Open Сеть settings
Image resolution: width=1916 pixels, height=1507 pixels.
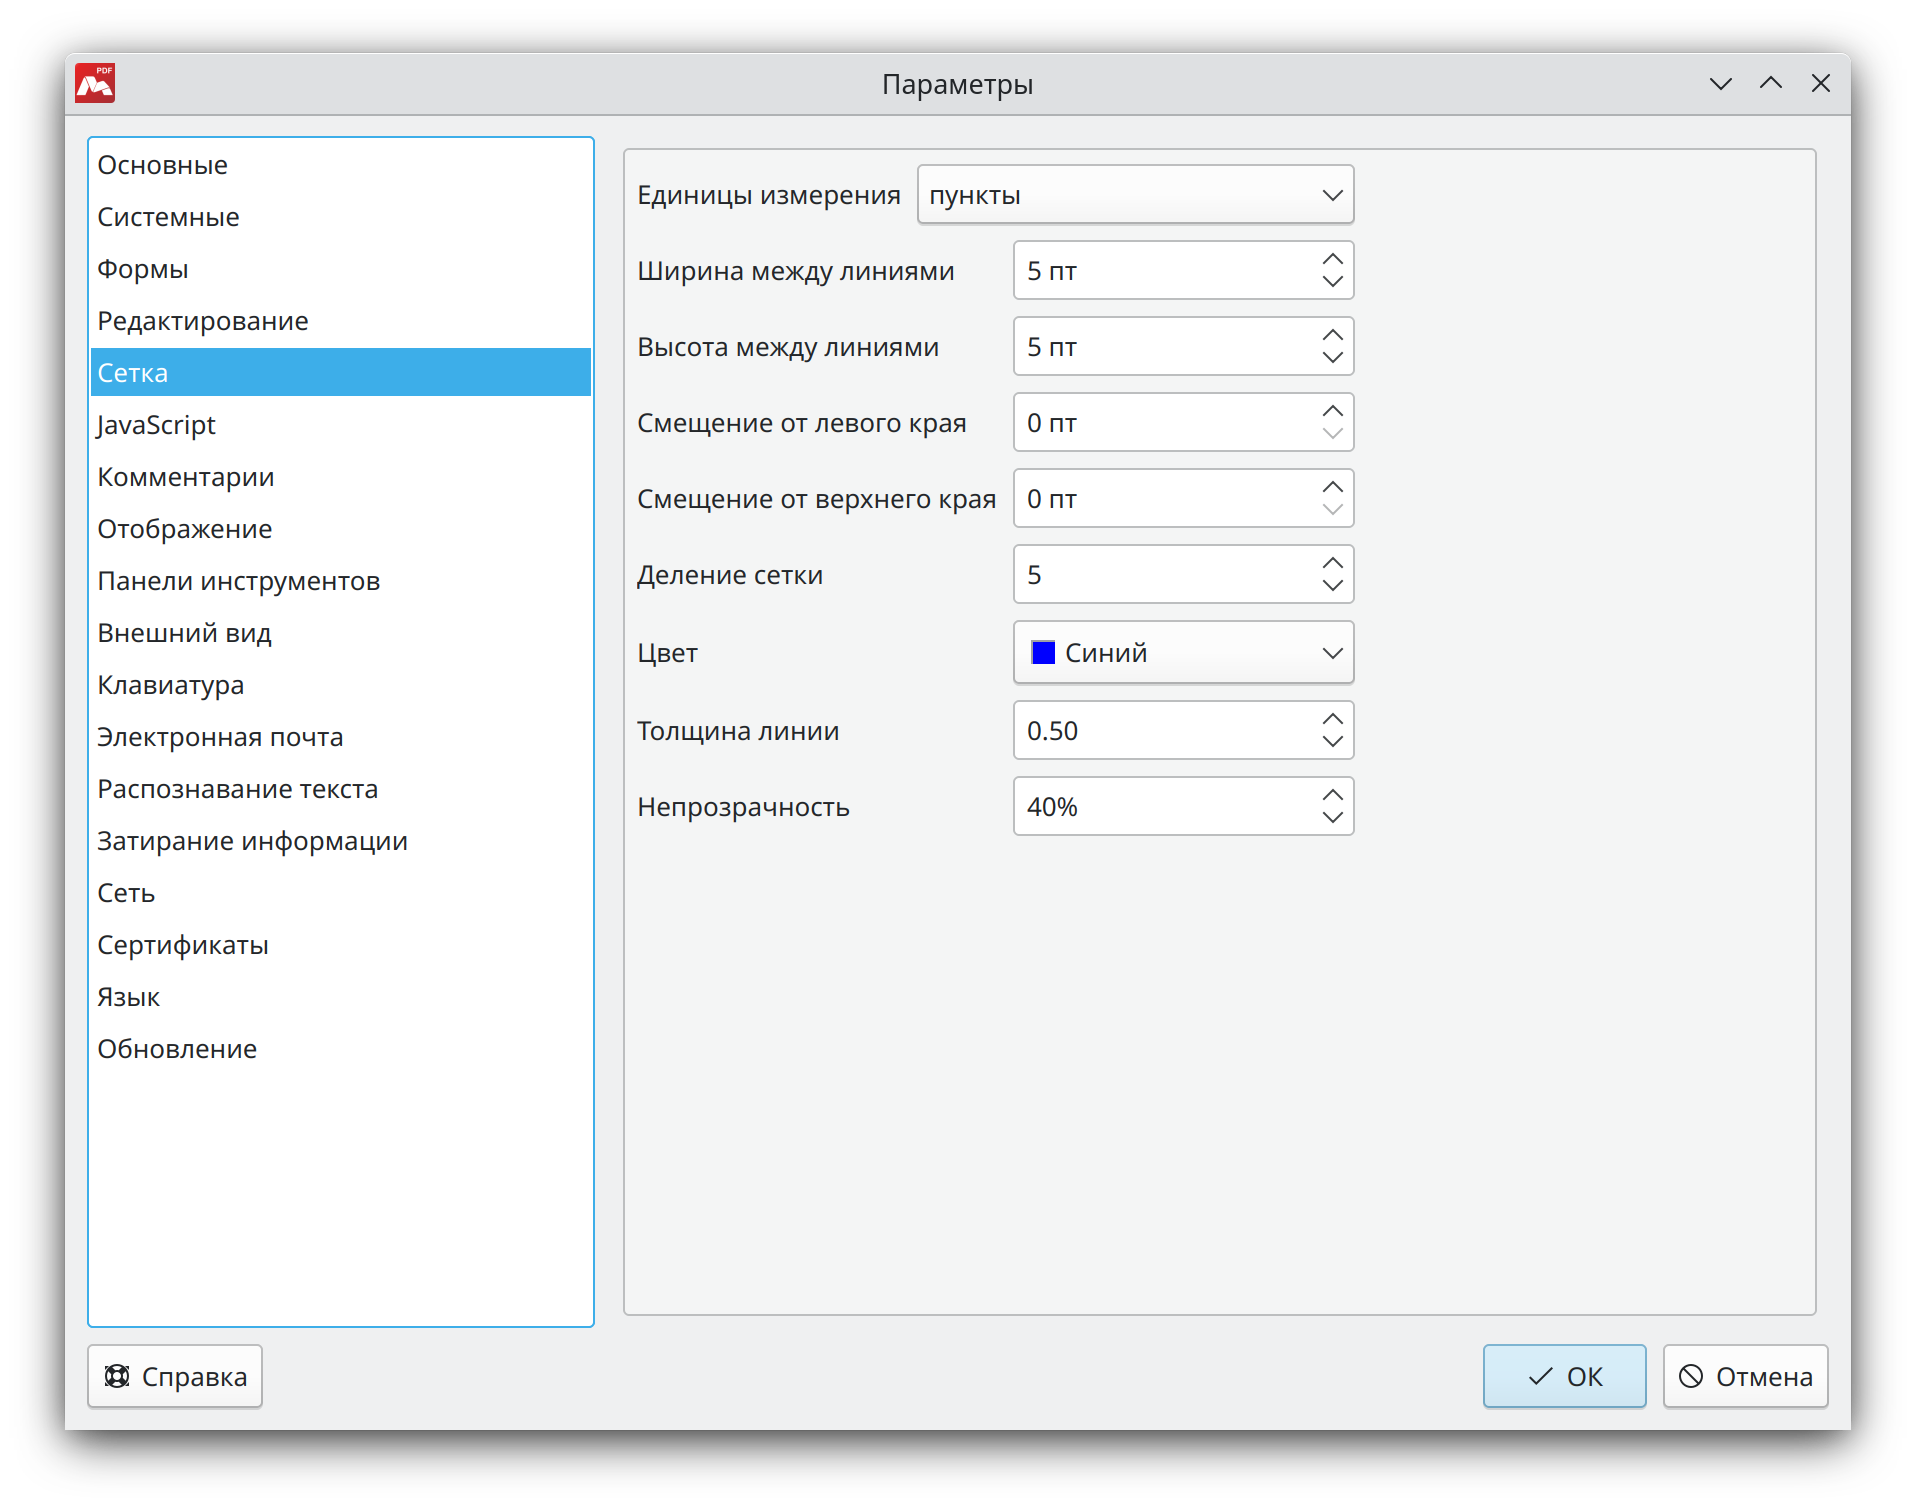[x=340, y=893]
